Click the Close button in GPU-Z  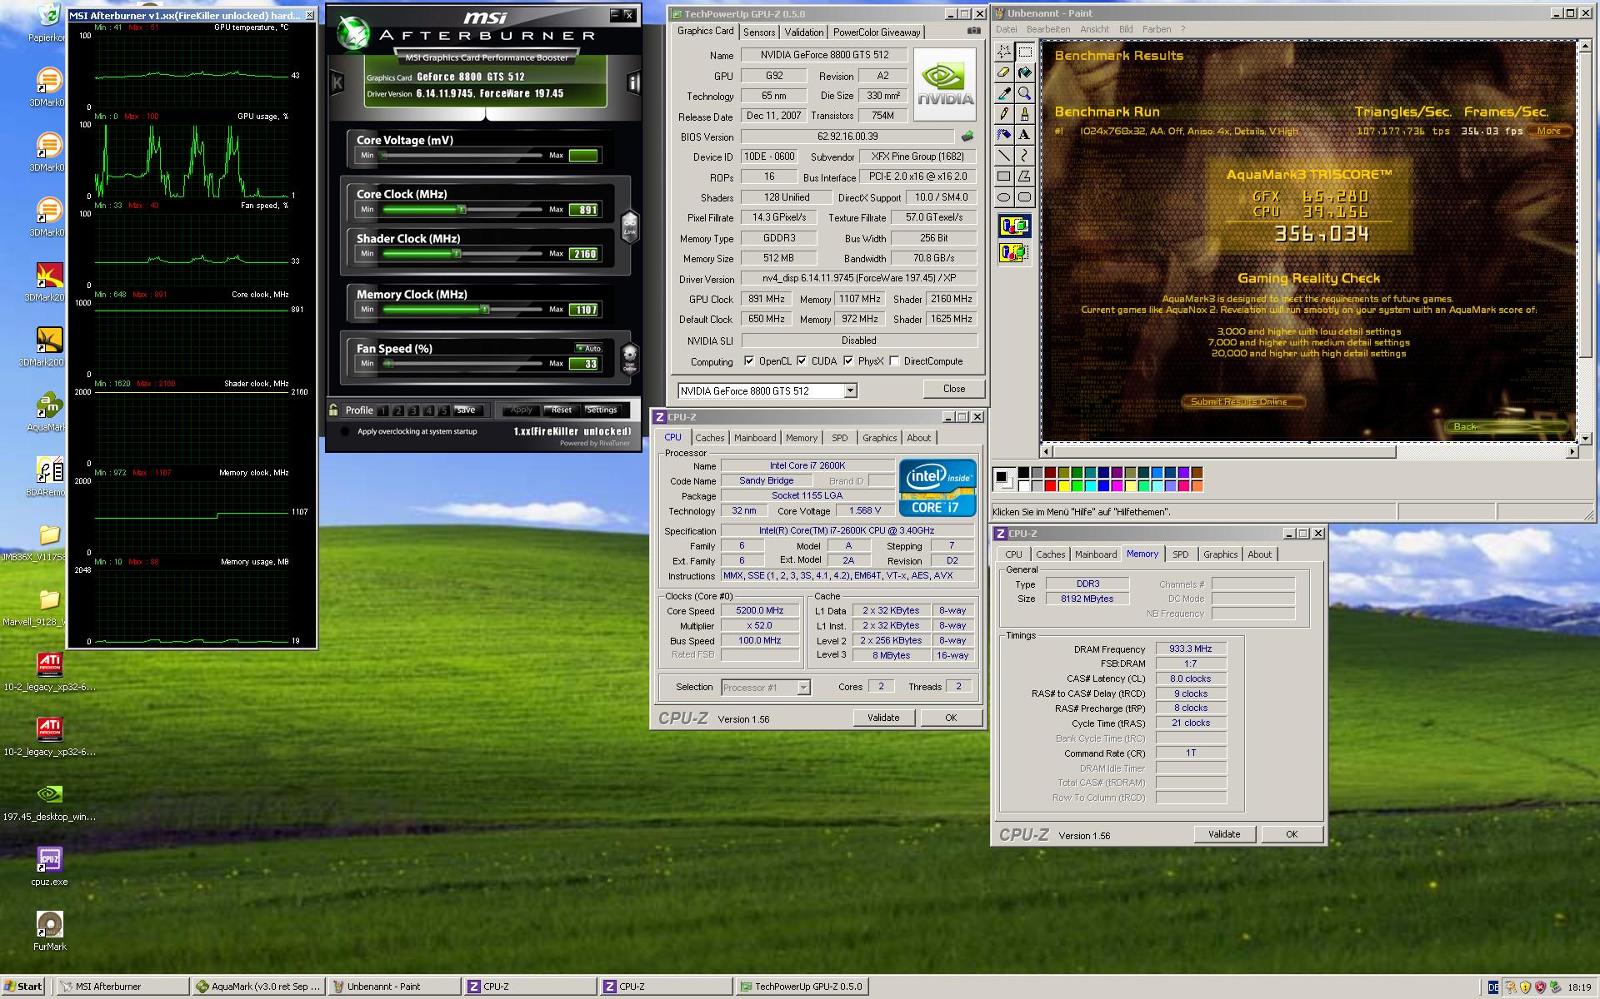pos(954,389)
